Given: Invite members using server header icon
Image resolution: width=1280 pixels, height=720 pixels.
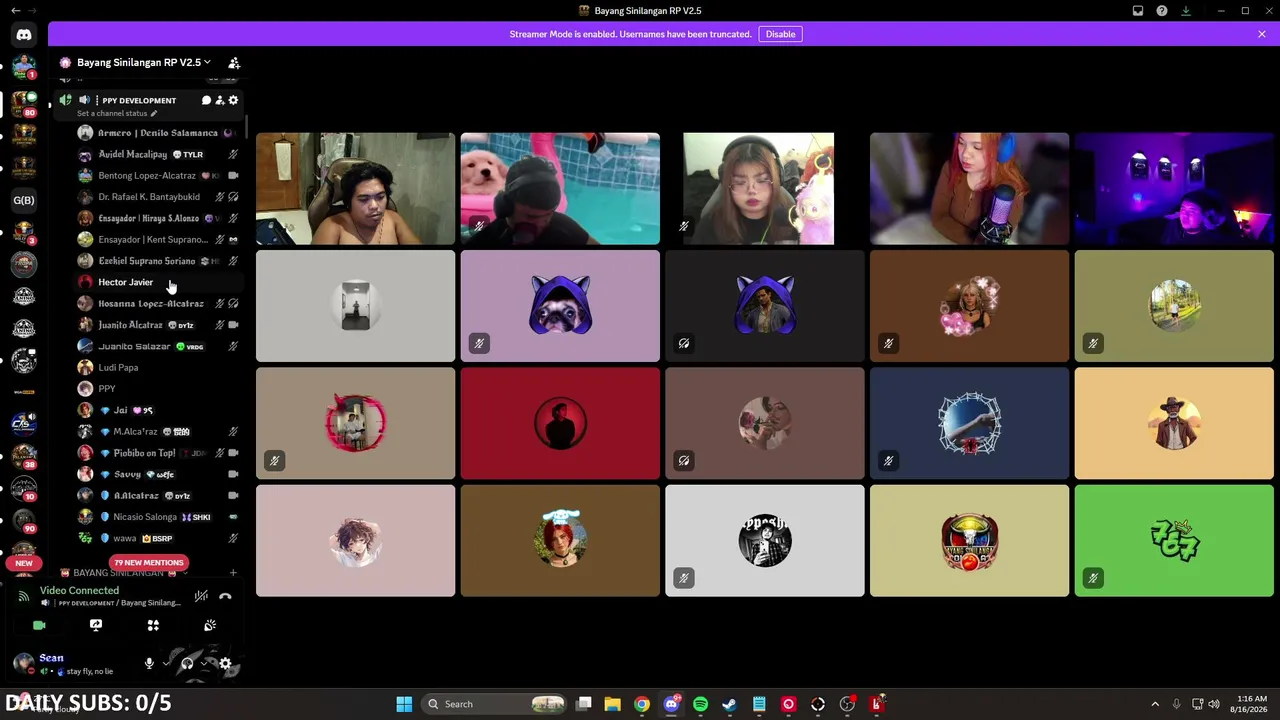Looking at the screenshot, I should click(x=234, y=62).
